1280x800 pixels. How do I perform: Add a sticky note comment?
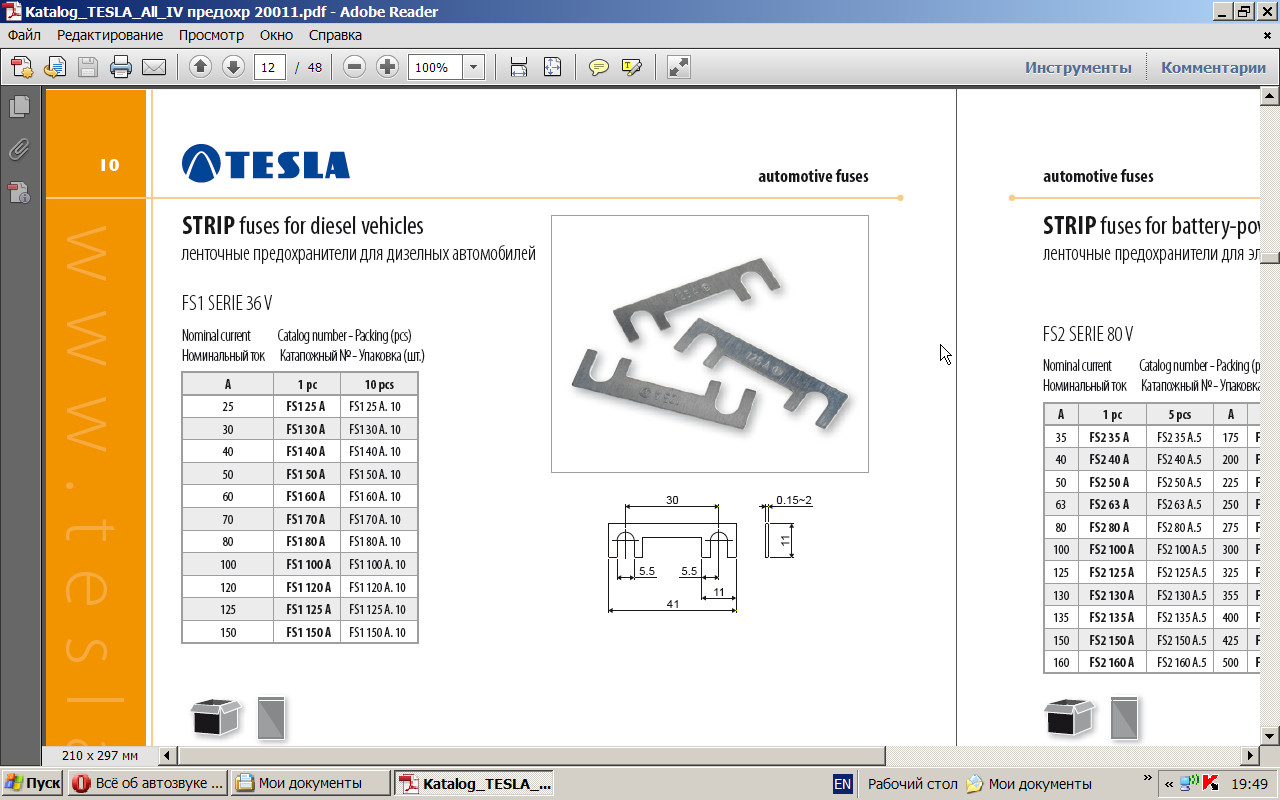point(598,68)
